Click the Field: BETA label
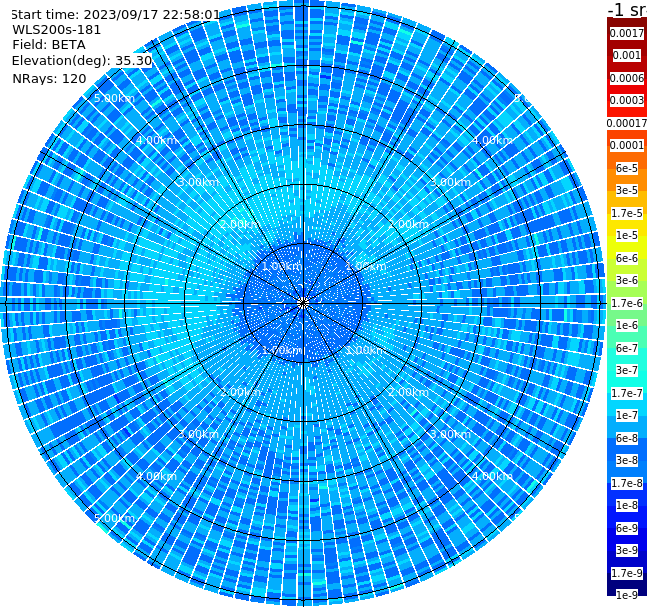 pyautogui.click(x=49, y=45)
